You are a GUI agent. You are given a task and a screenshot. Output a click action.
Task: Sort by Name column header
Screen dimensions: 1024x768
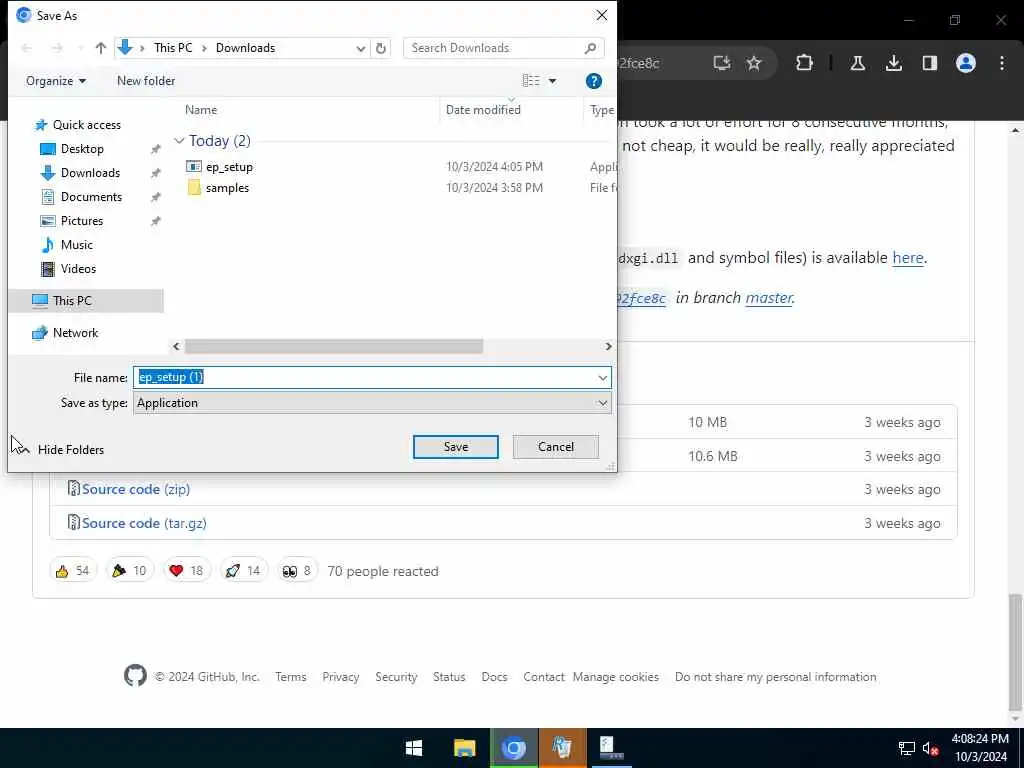201,110
